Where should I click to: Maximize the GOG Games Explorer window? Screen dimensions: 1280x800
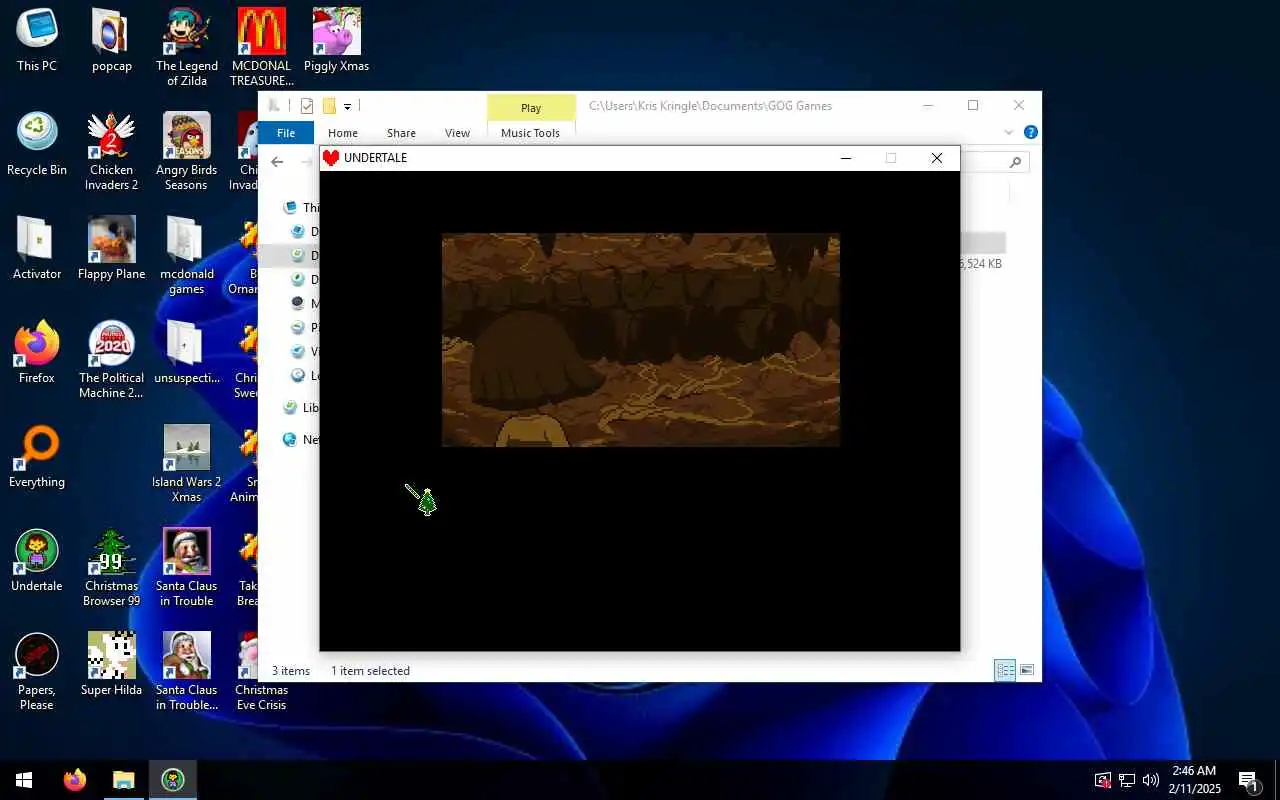973,106
